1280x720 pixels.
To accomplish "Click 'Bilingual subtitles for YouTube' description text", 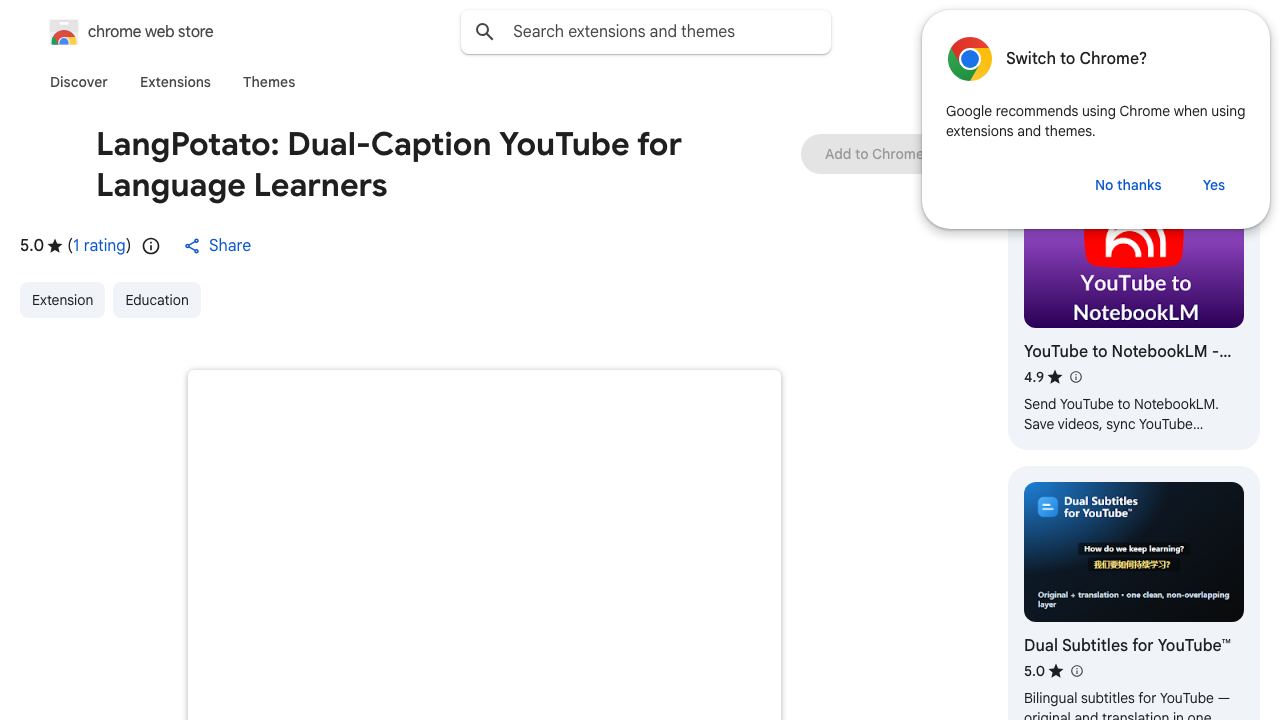I will (1127, 706).
